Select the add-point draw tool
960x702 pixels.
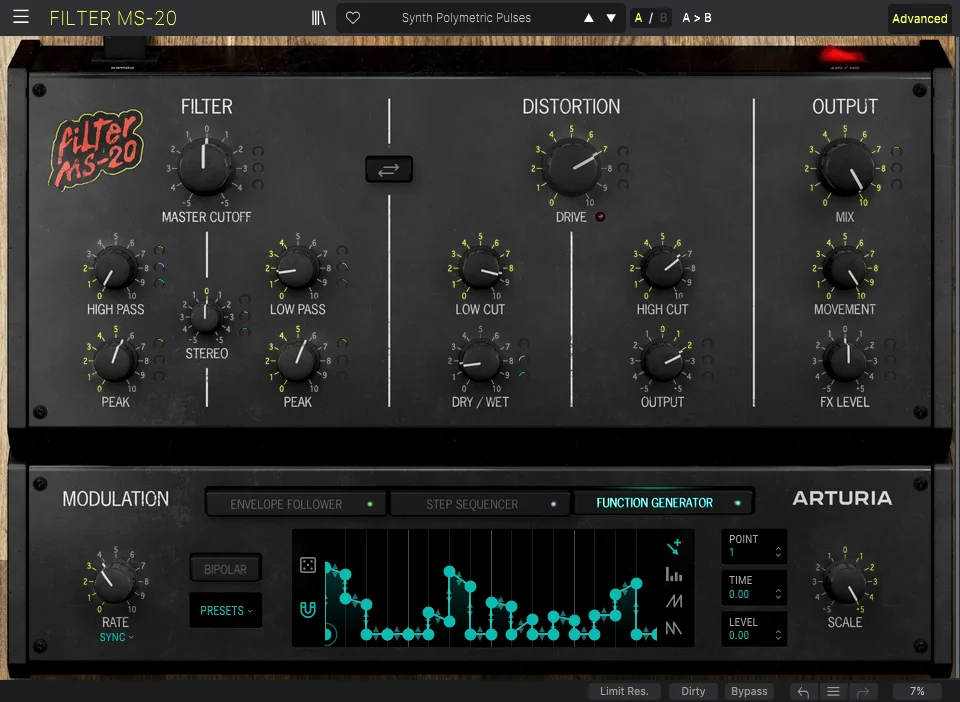pyautogui.click(x=674, y=547)
